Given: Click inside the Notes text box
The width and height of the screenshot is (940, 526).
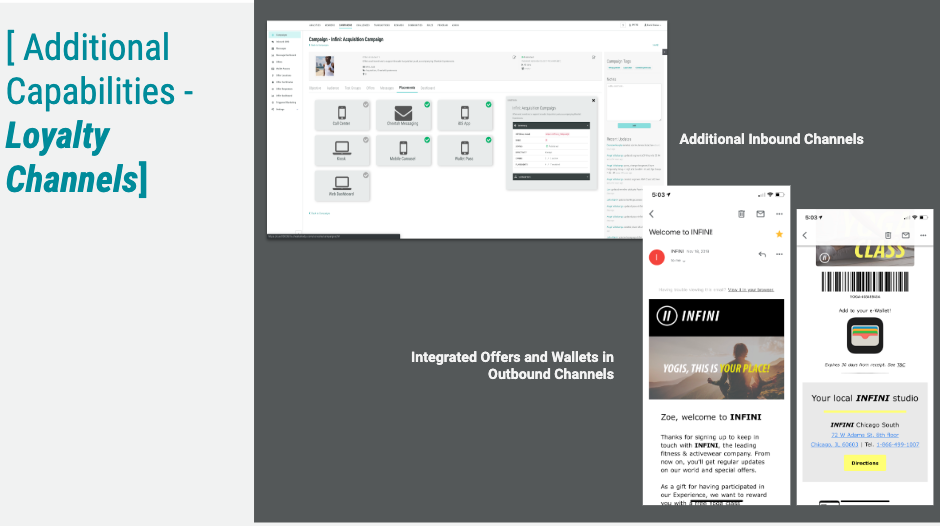Looking at the screenshot, I should point(634,101).
